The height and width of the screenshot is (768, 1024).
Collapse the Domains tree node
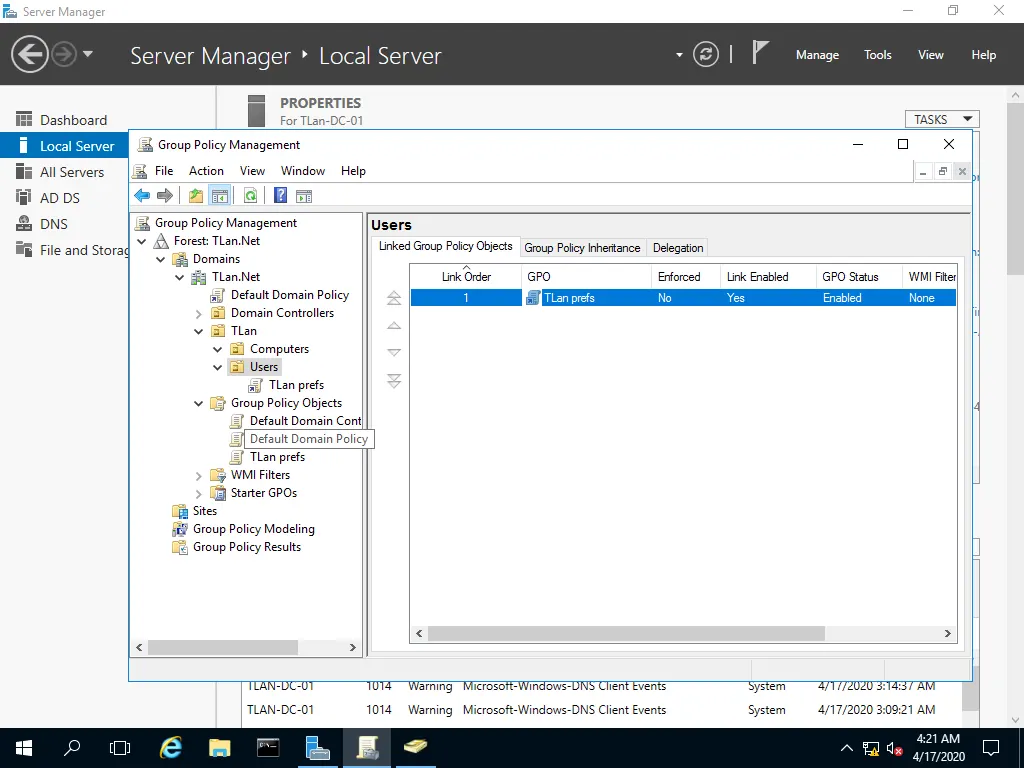click(161, 259)
